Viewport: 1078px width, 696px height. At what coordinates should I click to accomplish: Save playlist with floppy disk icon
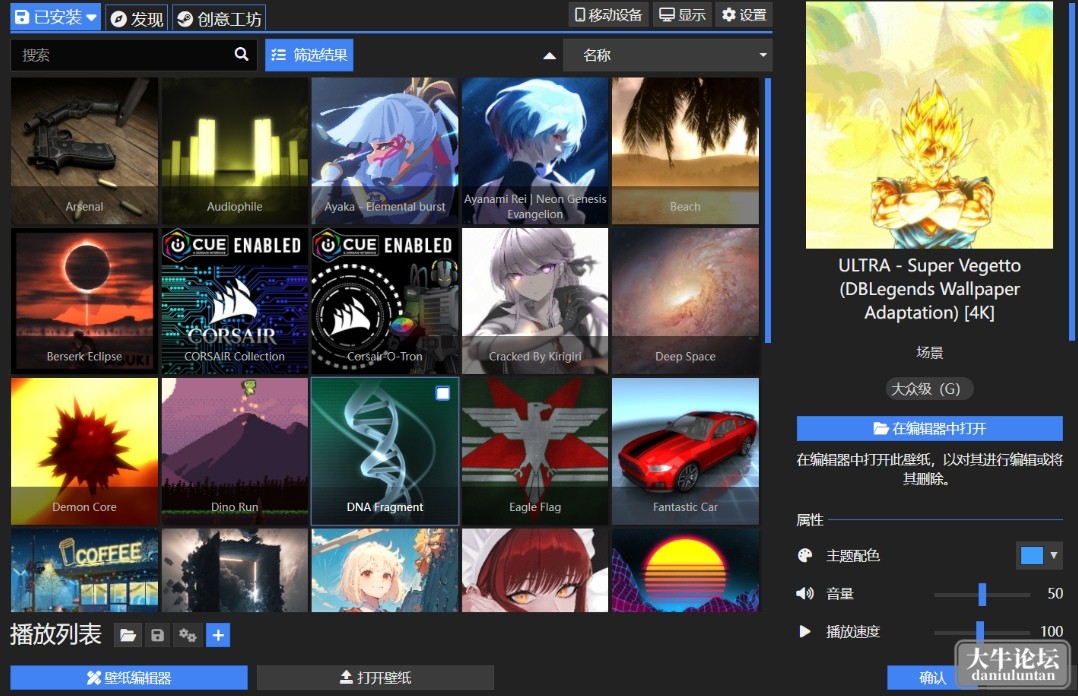point(157,635)
